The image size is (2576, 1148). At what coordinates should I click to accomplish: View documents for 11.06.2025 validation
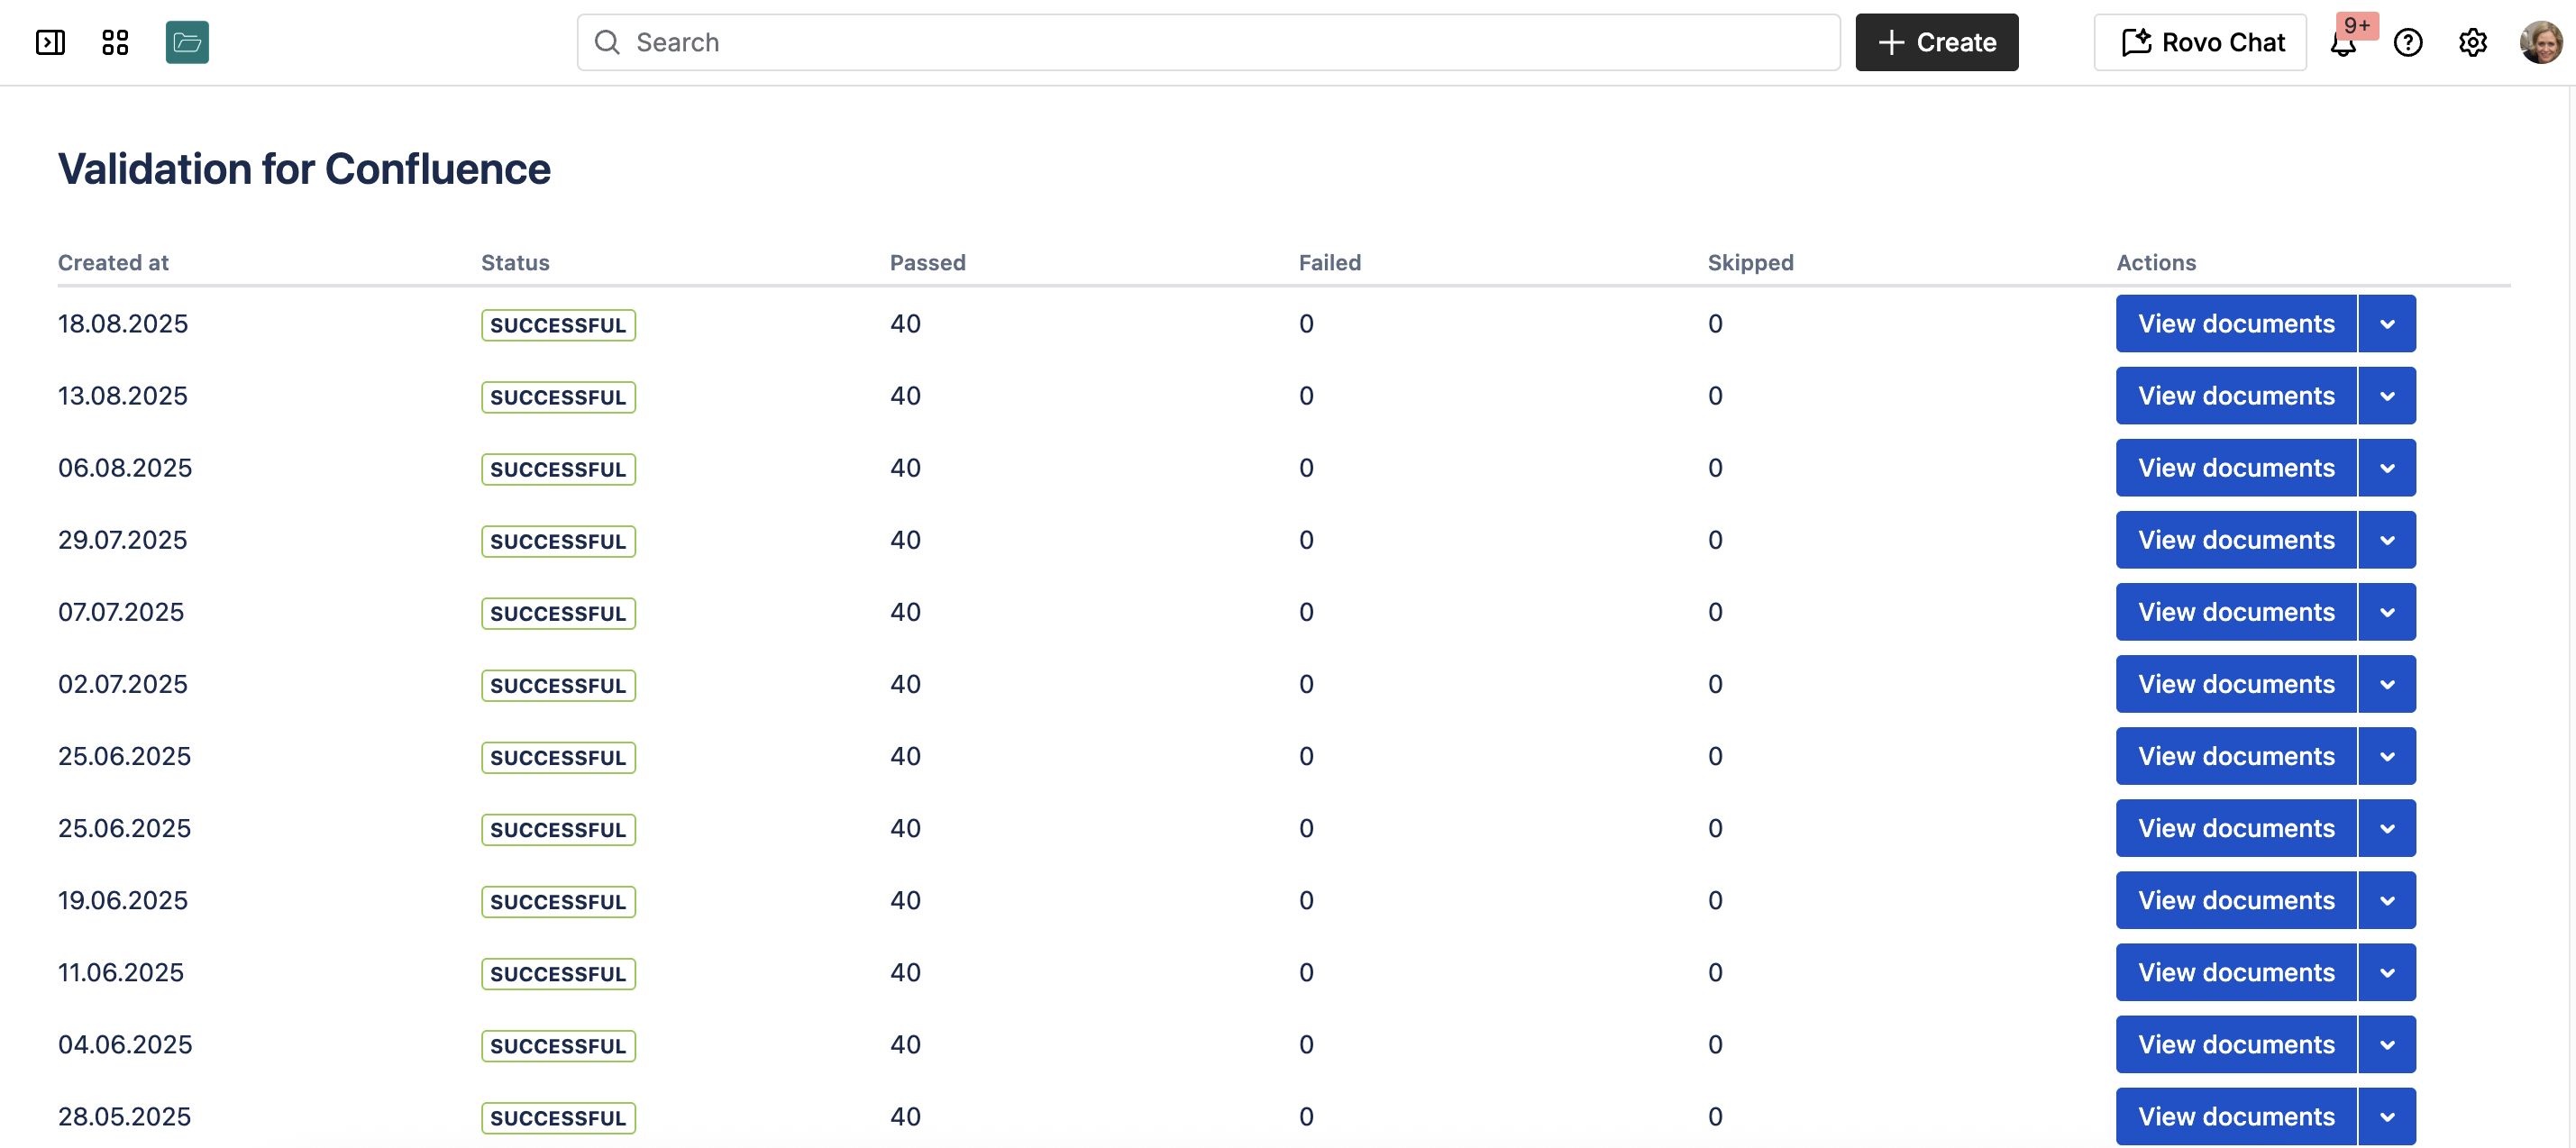pos(2236,972)
